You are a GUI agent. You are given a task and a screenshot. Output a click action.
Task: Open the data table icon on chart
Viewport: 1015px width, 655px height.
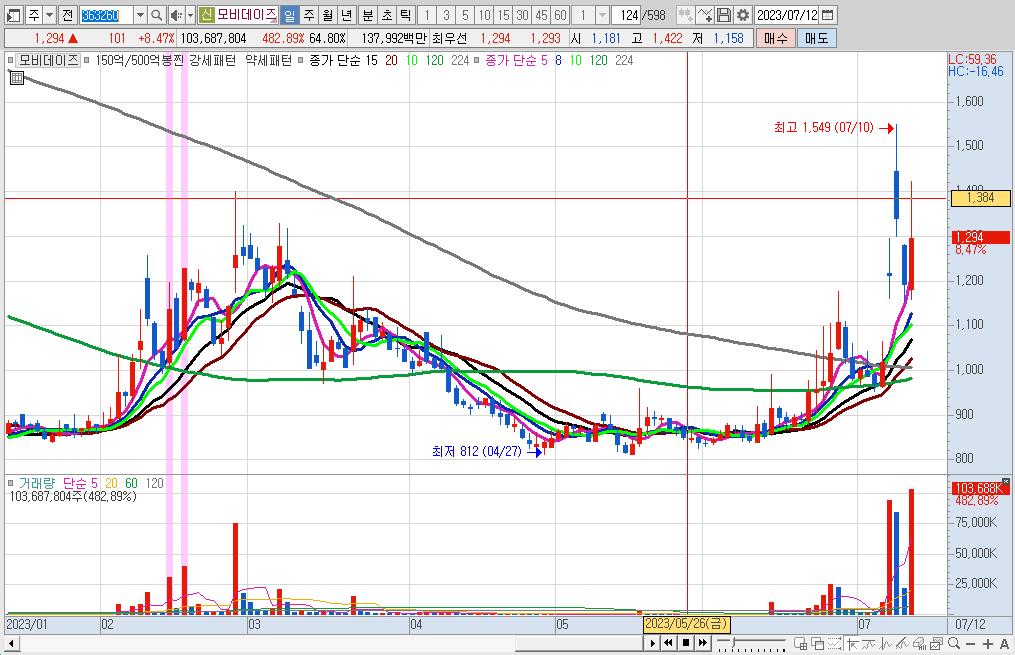(17, 78)
